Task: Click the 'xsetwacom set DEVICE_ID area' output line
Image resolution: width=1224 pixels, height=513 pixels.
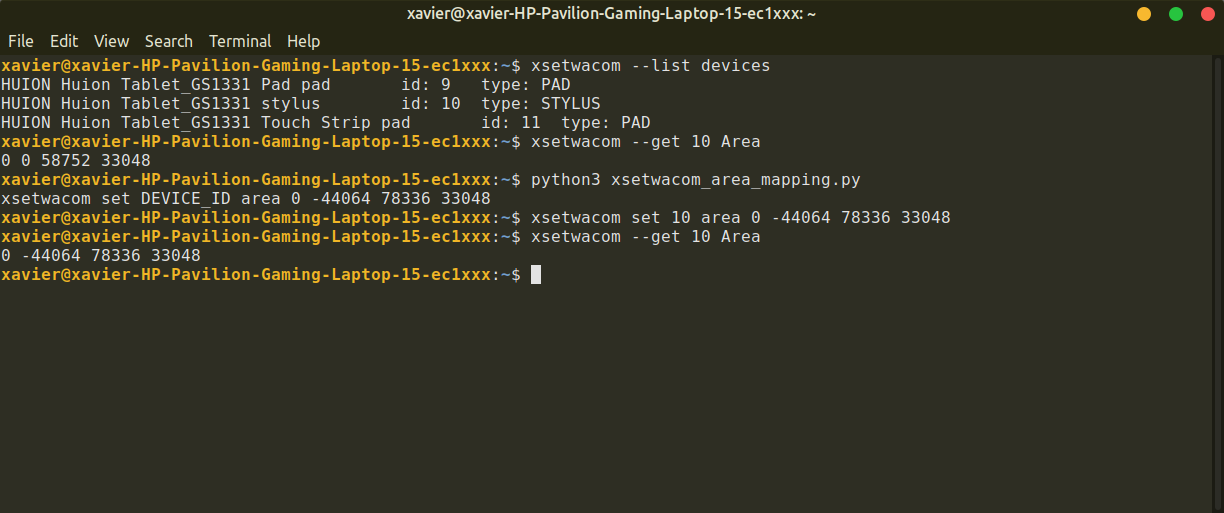Action: pyautogui.click(x=245, y=199)
